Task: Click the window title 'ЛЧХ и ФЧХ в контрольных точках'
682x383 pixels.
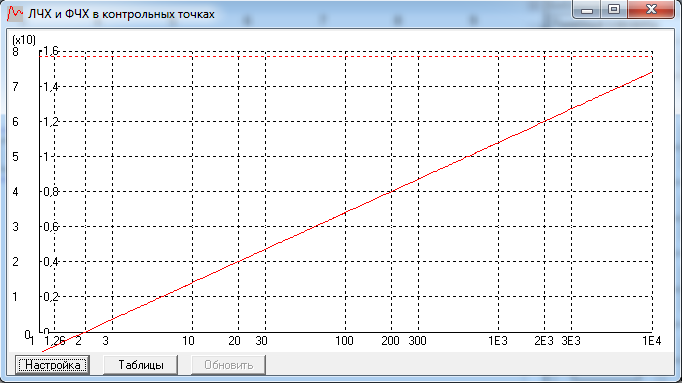Action: tap(121, 14)
